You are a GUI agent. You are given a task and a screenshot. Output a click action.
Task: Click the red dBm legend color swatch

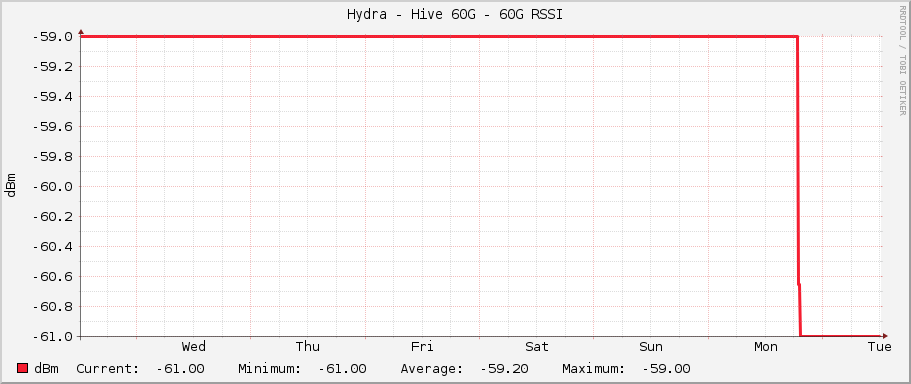23,368
